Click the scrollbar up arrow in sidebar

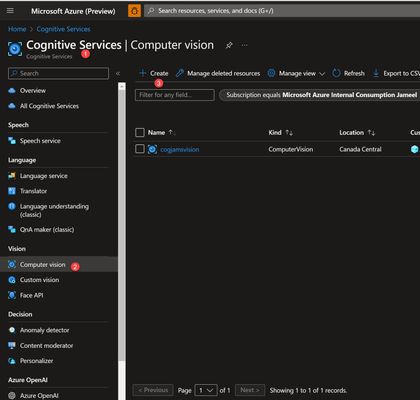tap(122, 86)
